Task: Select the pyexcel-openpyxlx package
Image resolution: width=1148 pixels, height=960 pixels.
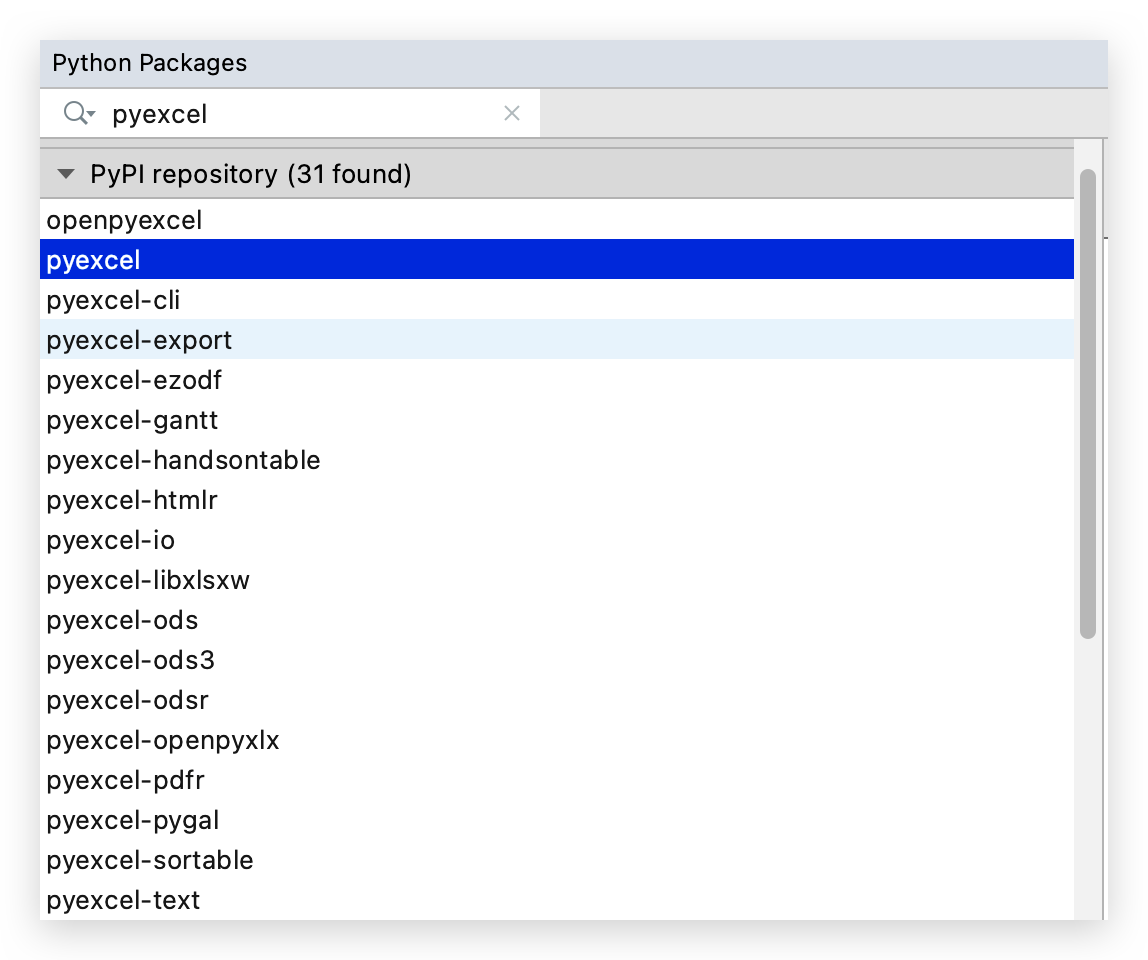Action: [x=163, y=740]
